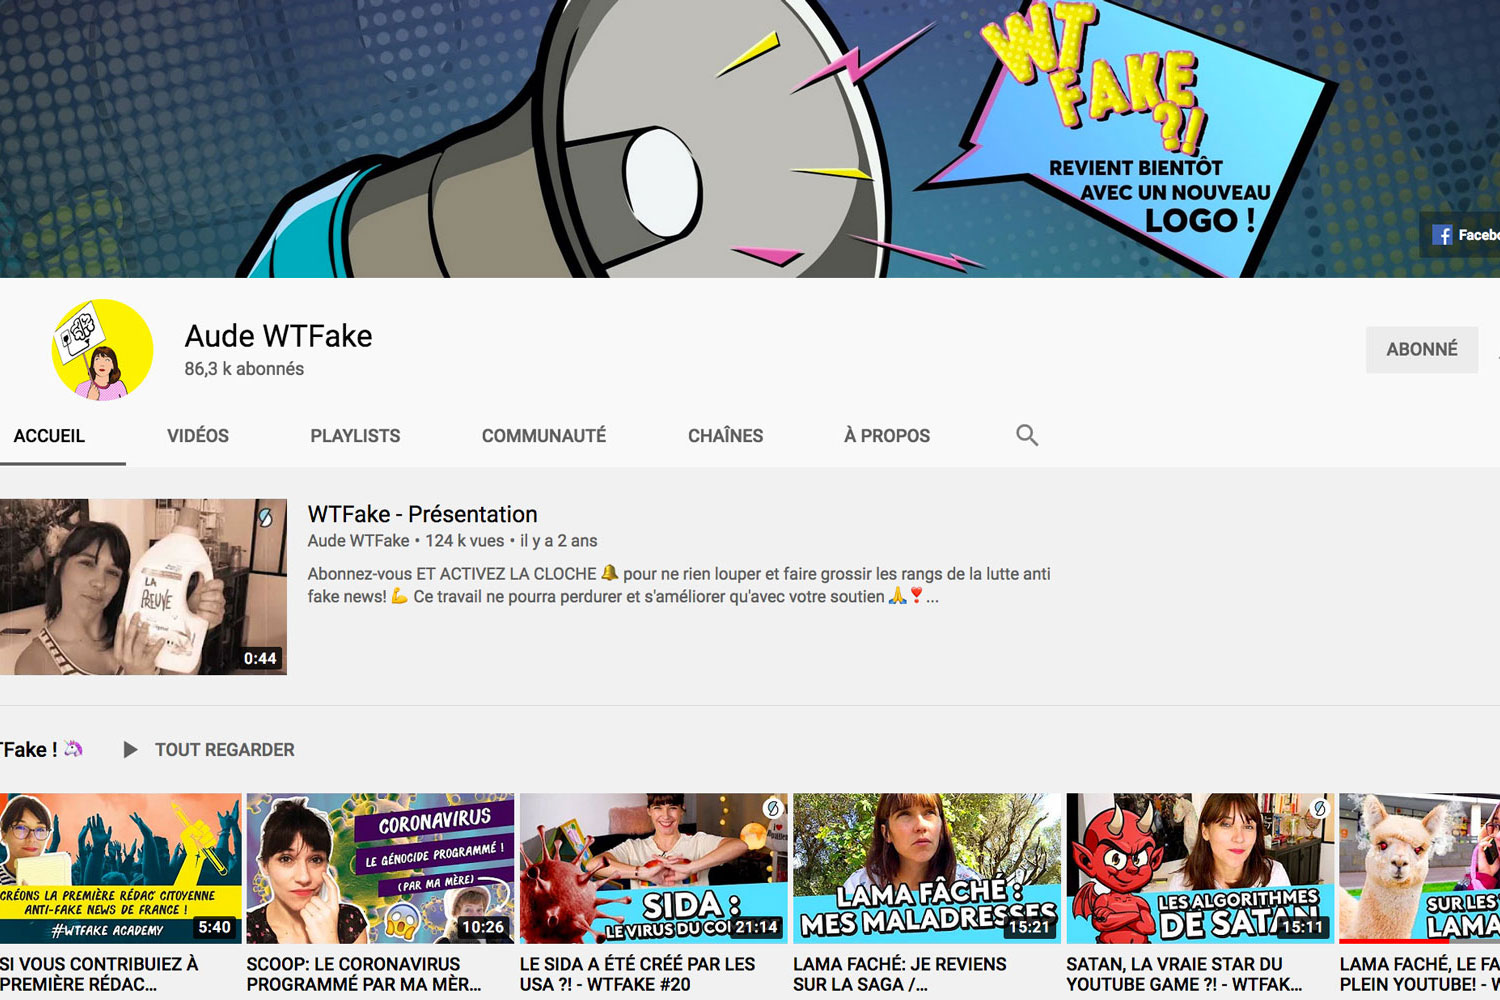This screenshot has height=1000, width=1500.
Task: Open the VIDÉOS tab
Action: pos(198,436)
